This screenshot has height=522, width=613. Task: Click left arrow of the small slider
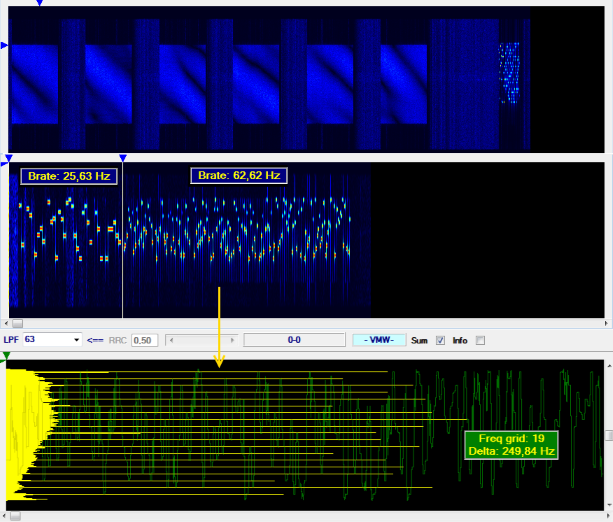pyautogui.click(x=171, y=340)
